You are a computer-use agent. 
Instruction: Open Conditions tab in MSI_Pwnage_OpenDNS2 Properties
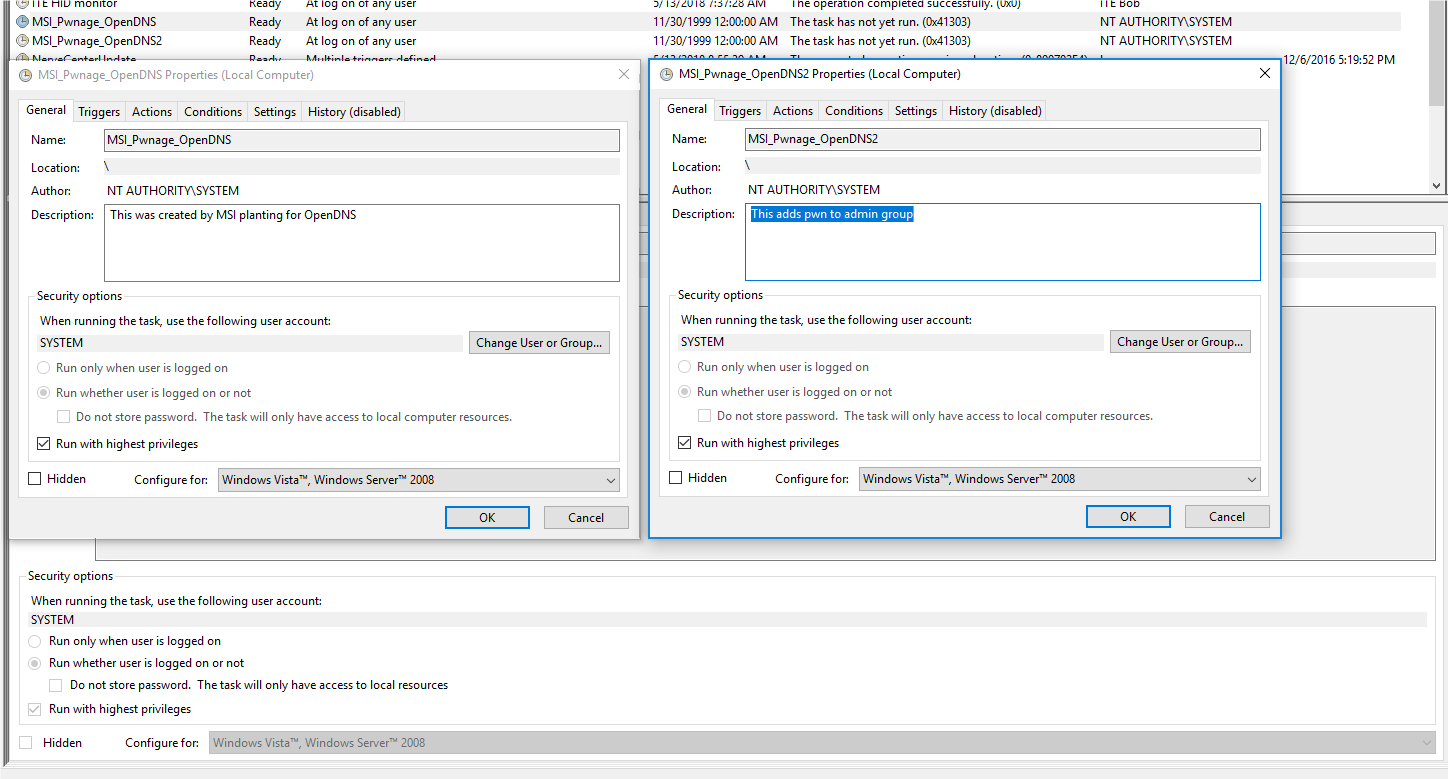[854, 111]
